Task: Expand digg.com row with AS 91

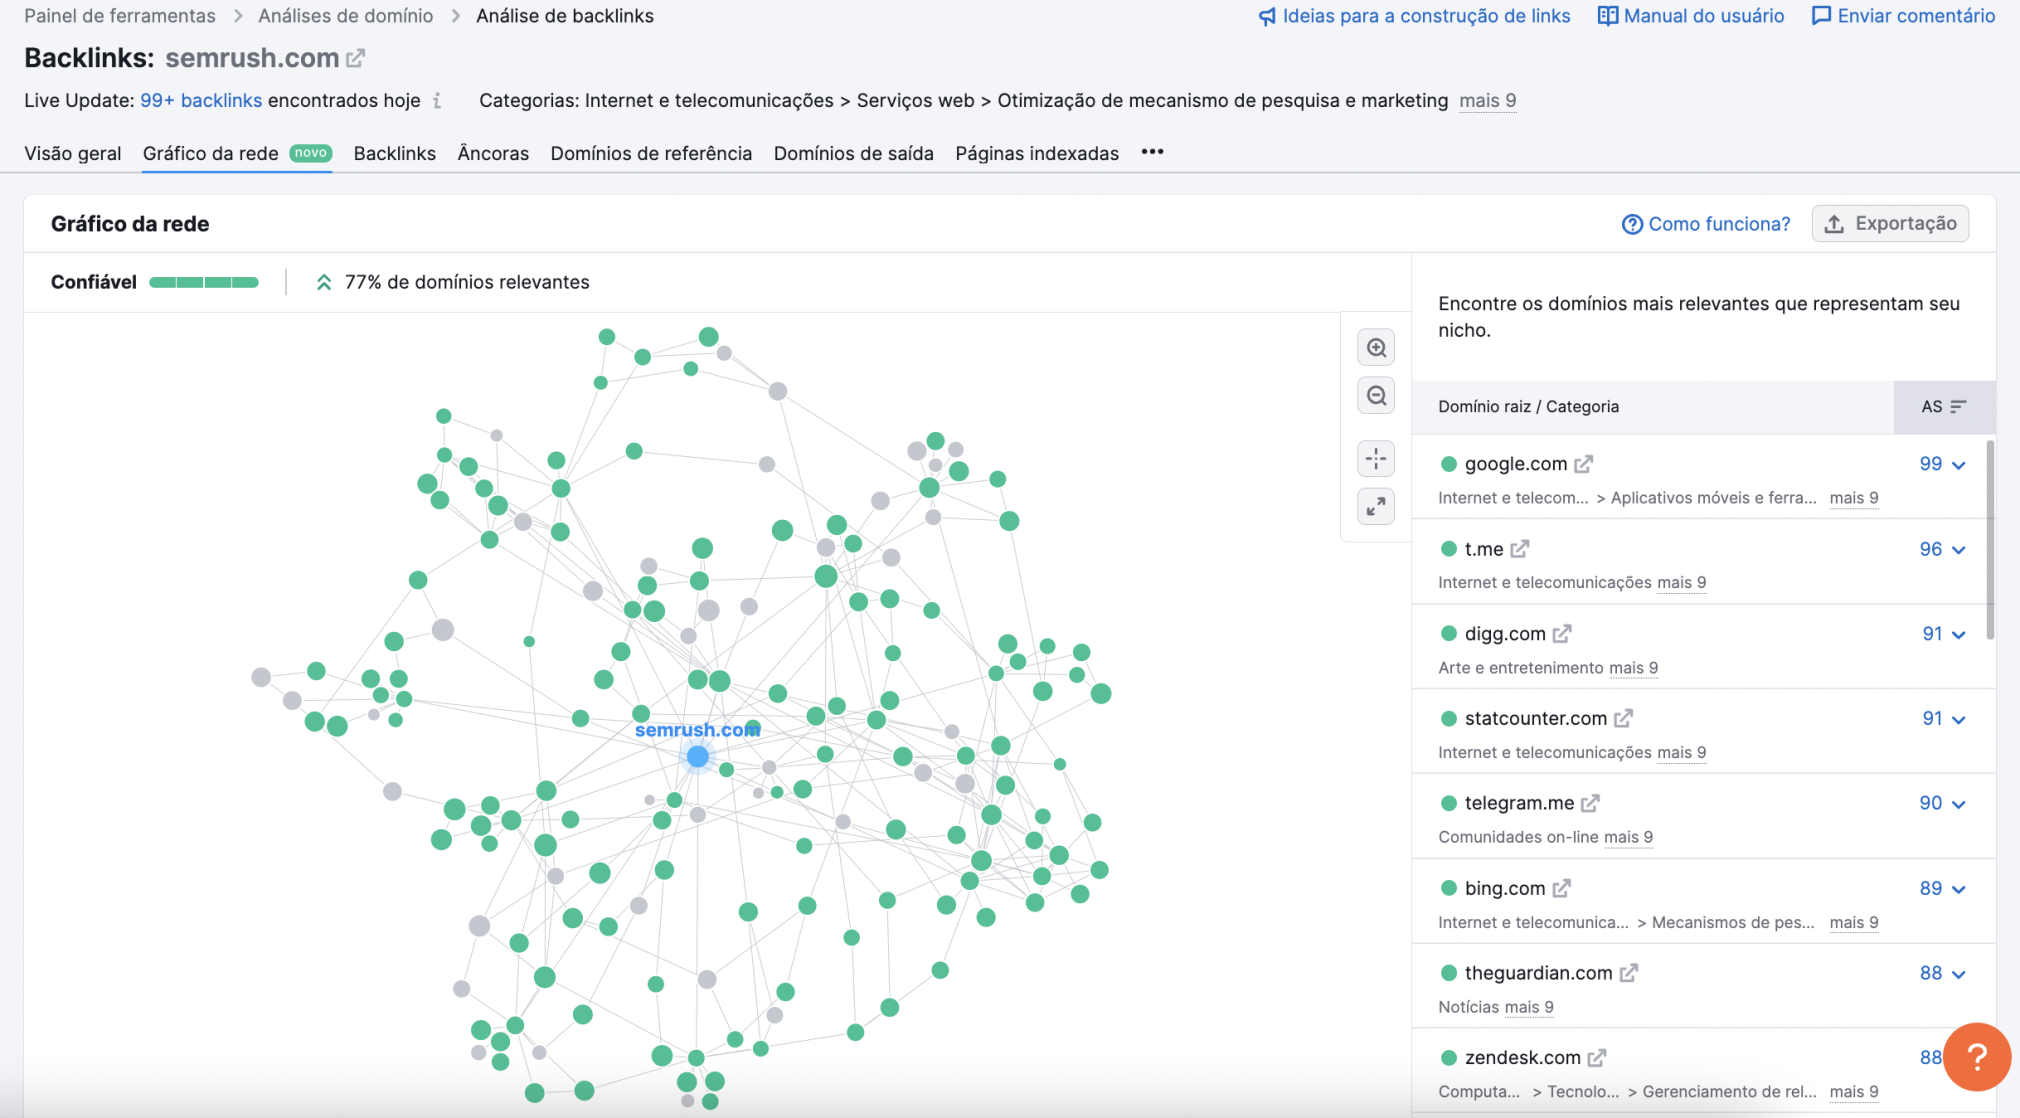Action: [x=1944, y=634]
